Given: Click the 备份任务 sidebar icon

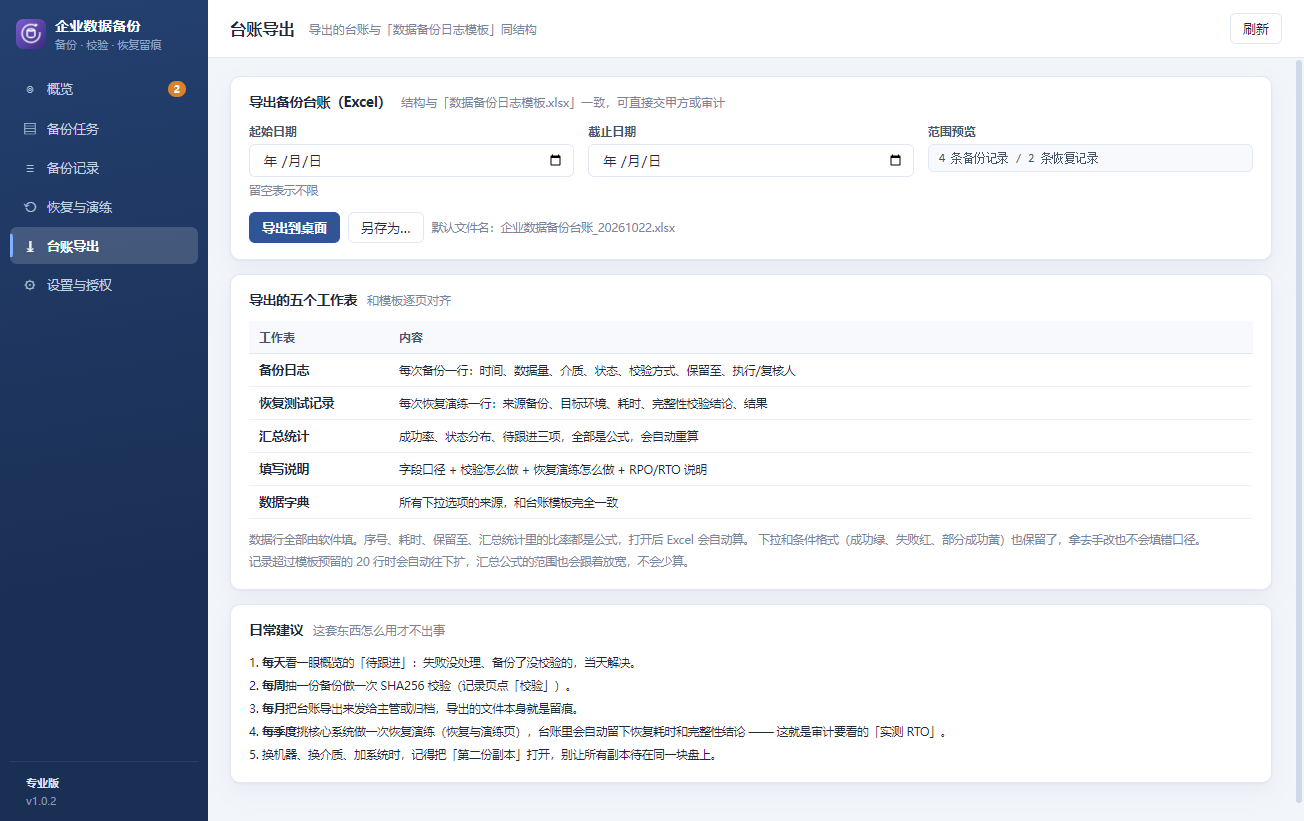Looking at the screenshot, I should click(30, 129).
